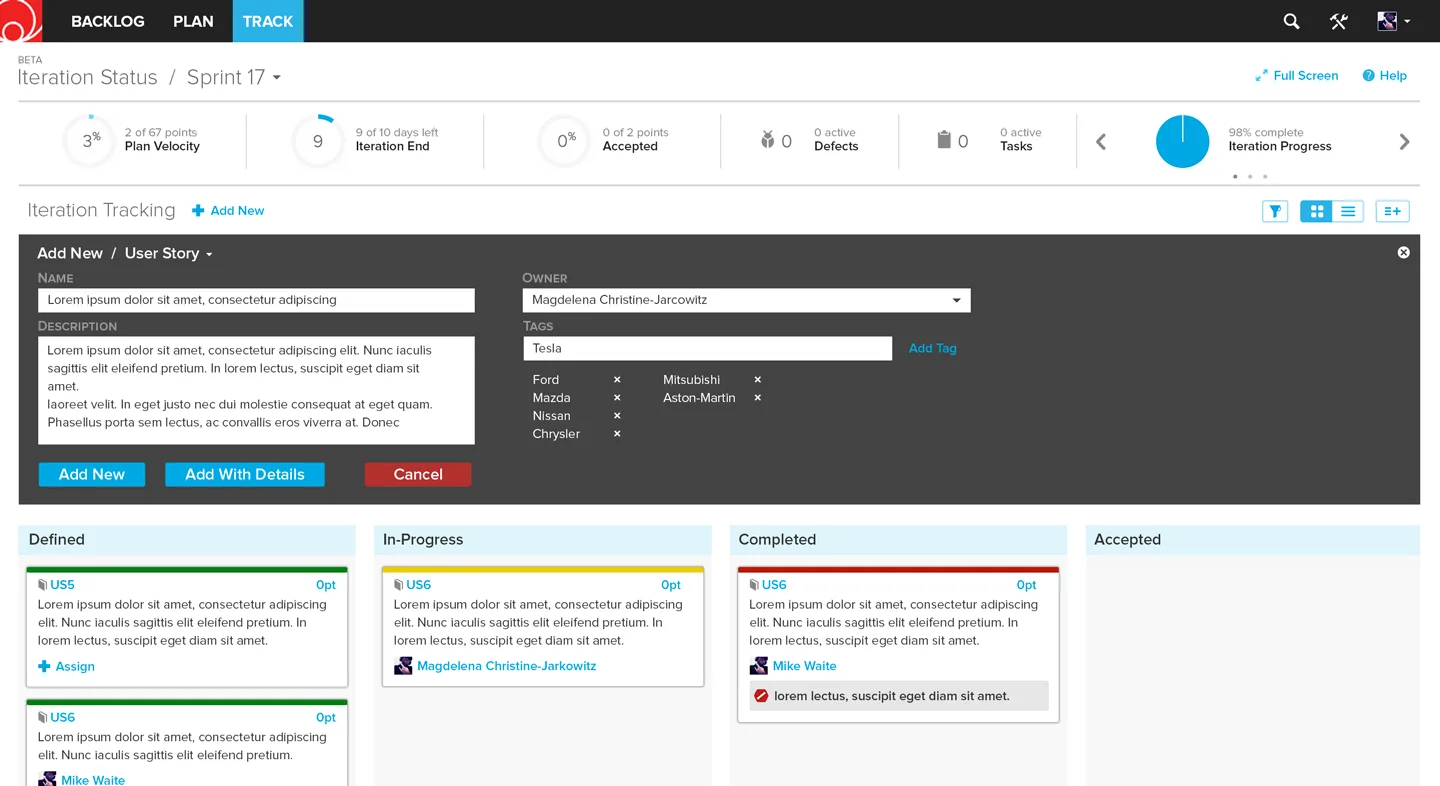Remove the Aston-Martin tag
1440x786 pixels.
pyautogui.click(x=757, y=398)
